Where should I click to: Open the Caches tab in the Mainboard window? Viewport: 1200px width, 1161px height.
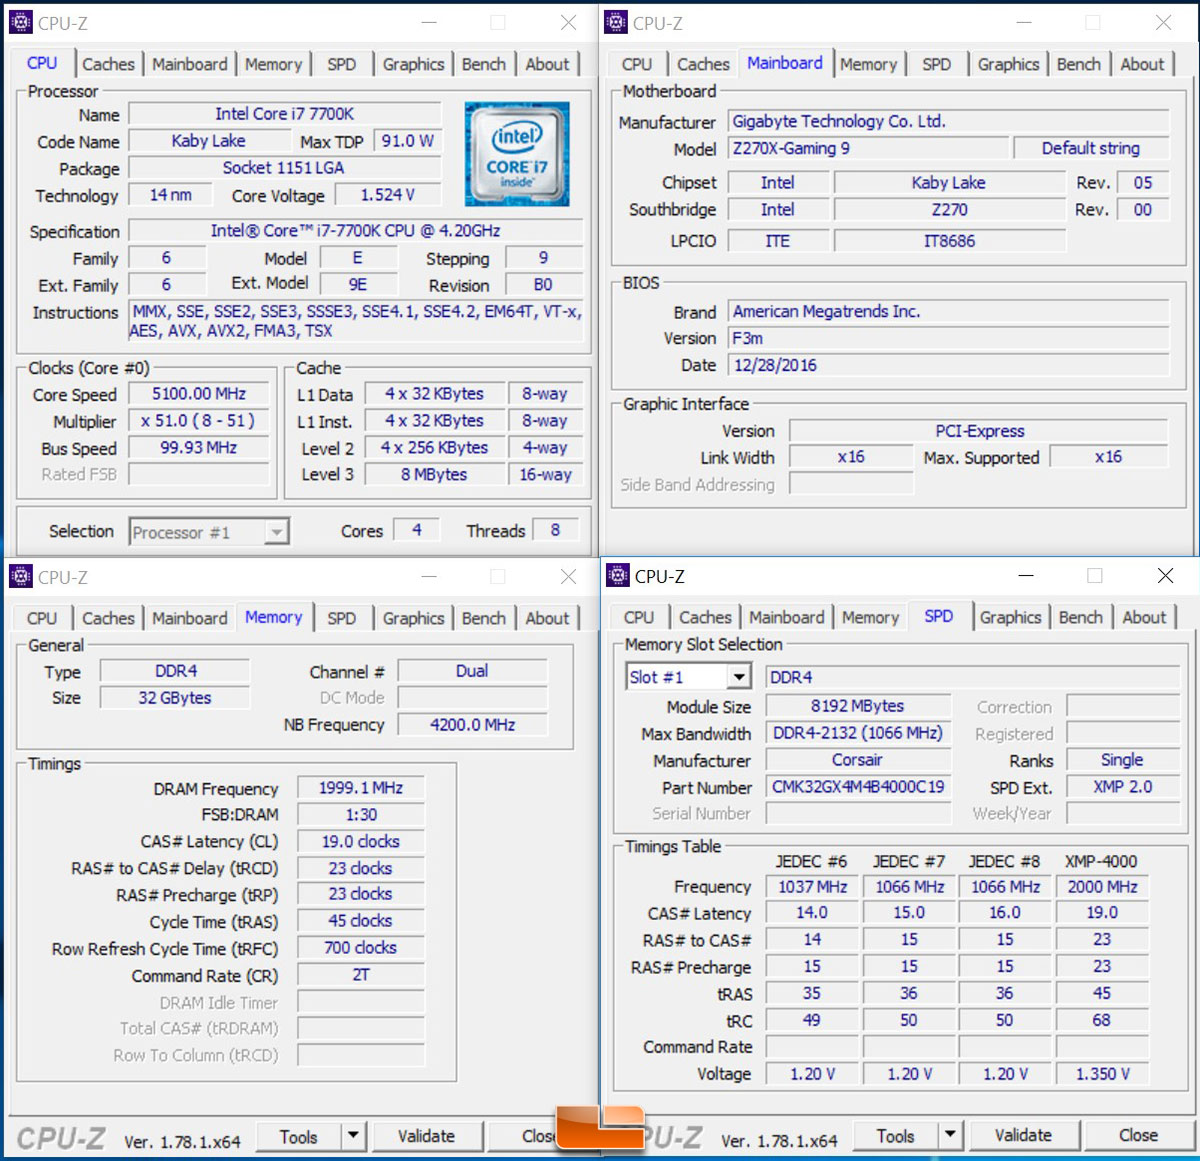coord(703,64)
